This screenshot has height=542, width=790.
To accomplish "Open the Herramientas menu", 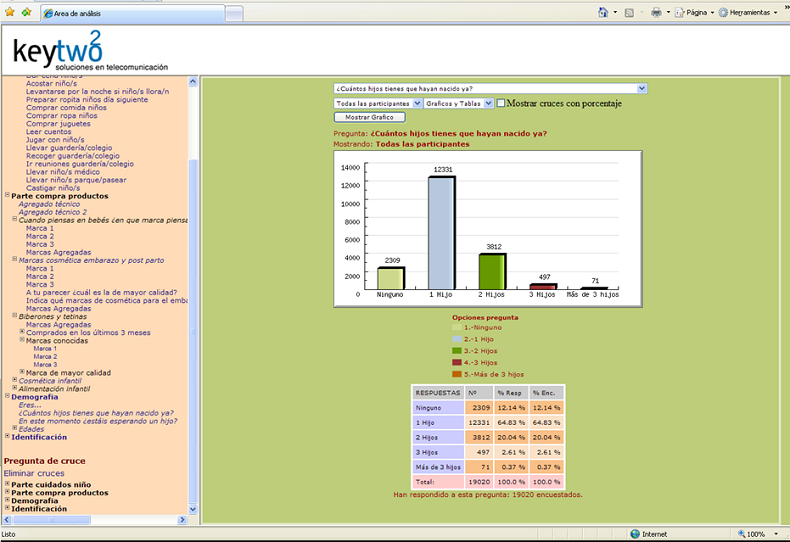I will point(749,13).
